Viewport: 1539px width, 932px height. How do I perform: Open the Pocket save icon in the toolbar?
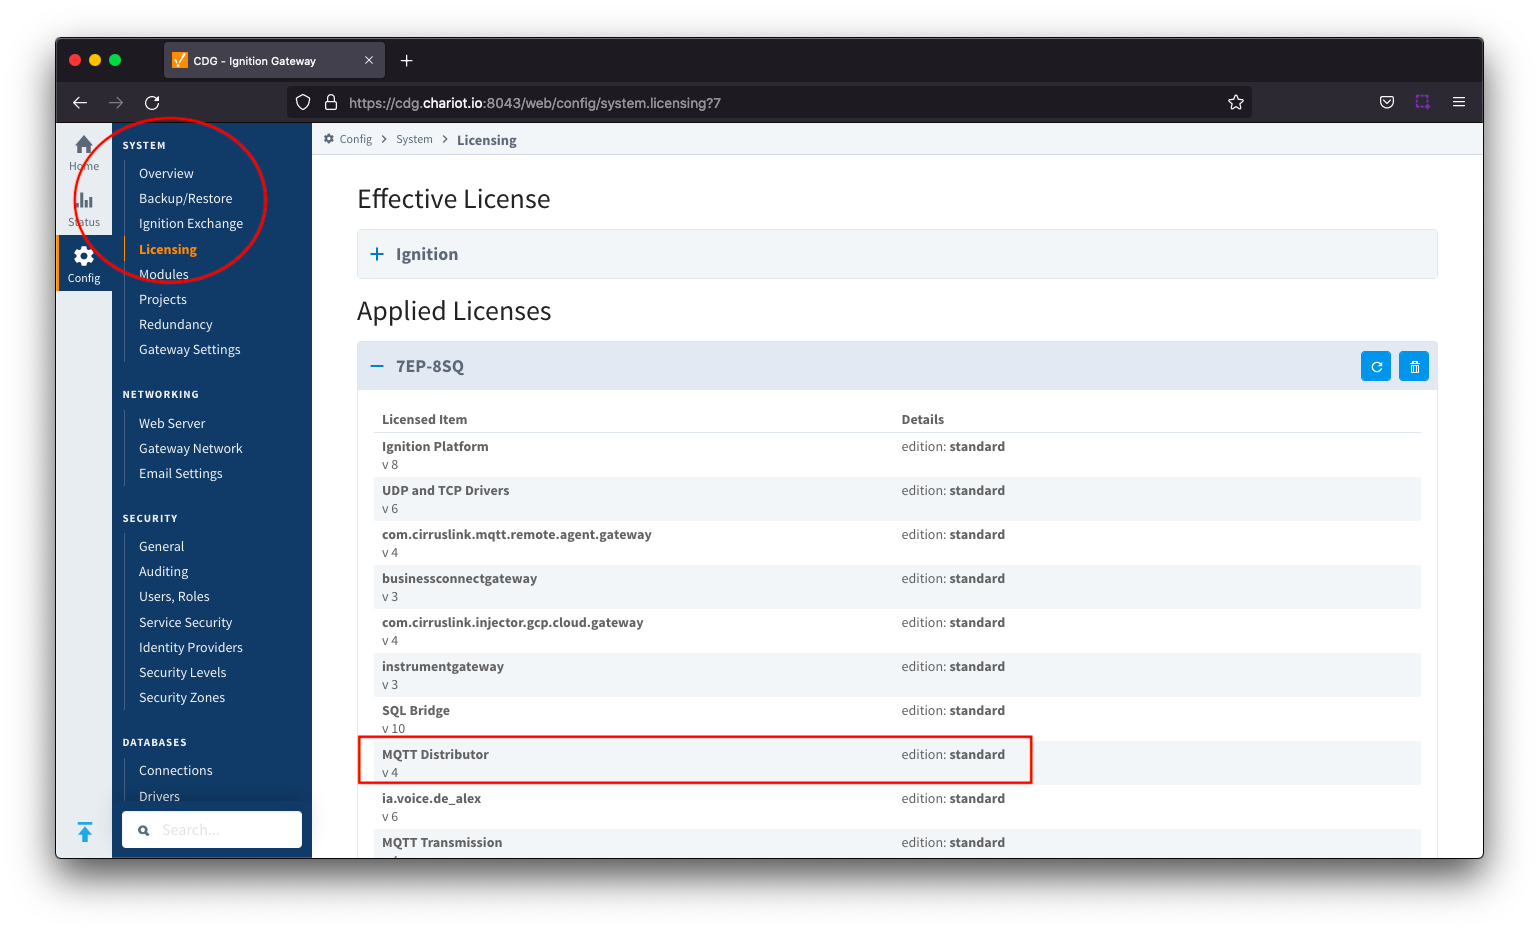click(x=1387, y=102)
